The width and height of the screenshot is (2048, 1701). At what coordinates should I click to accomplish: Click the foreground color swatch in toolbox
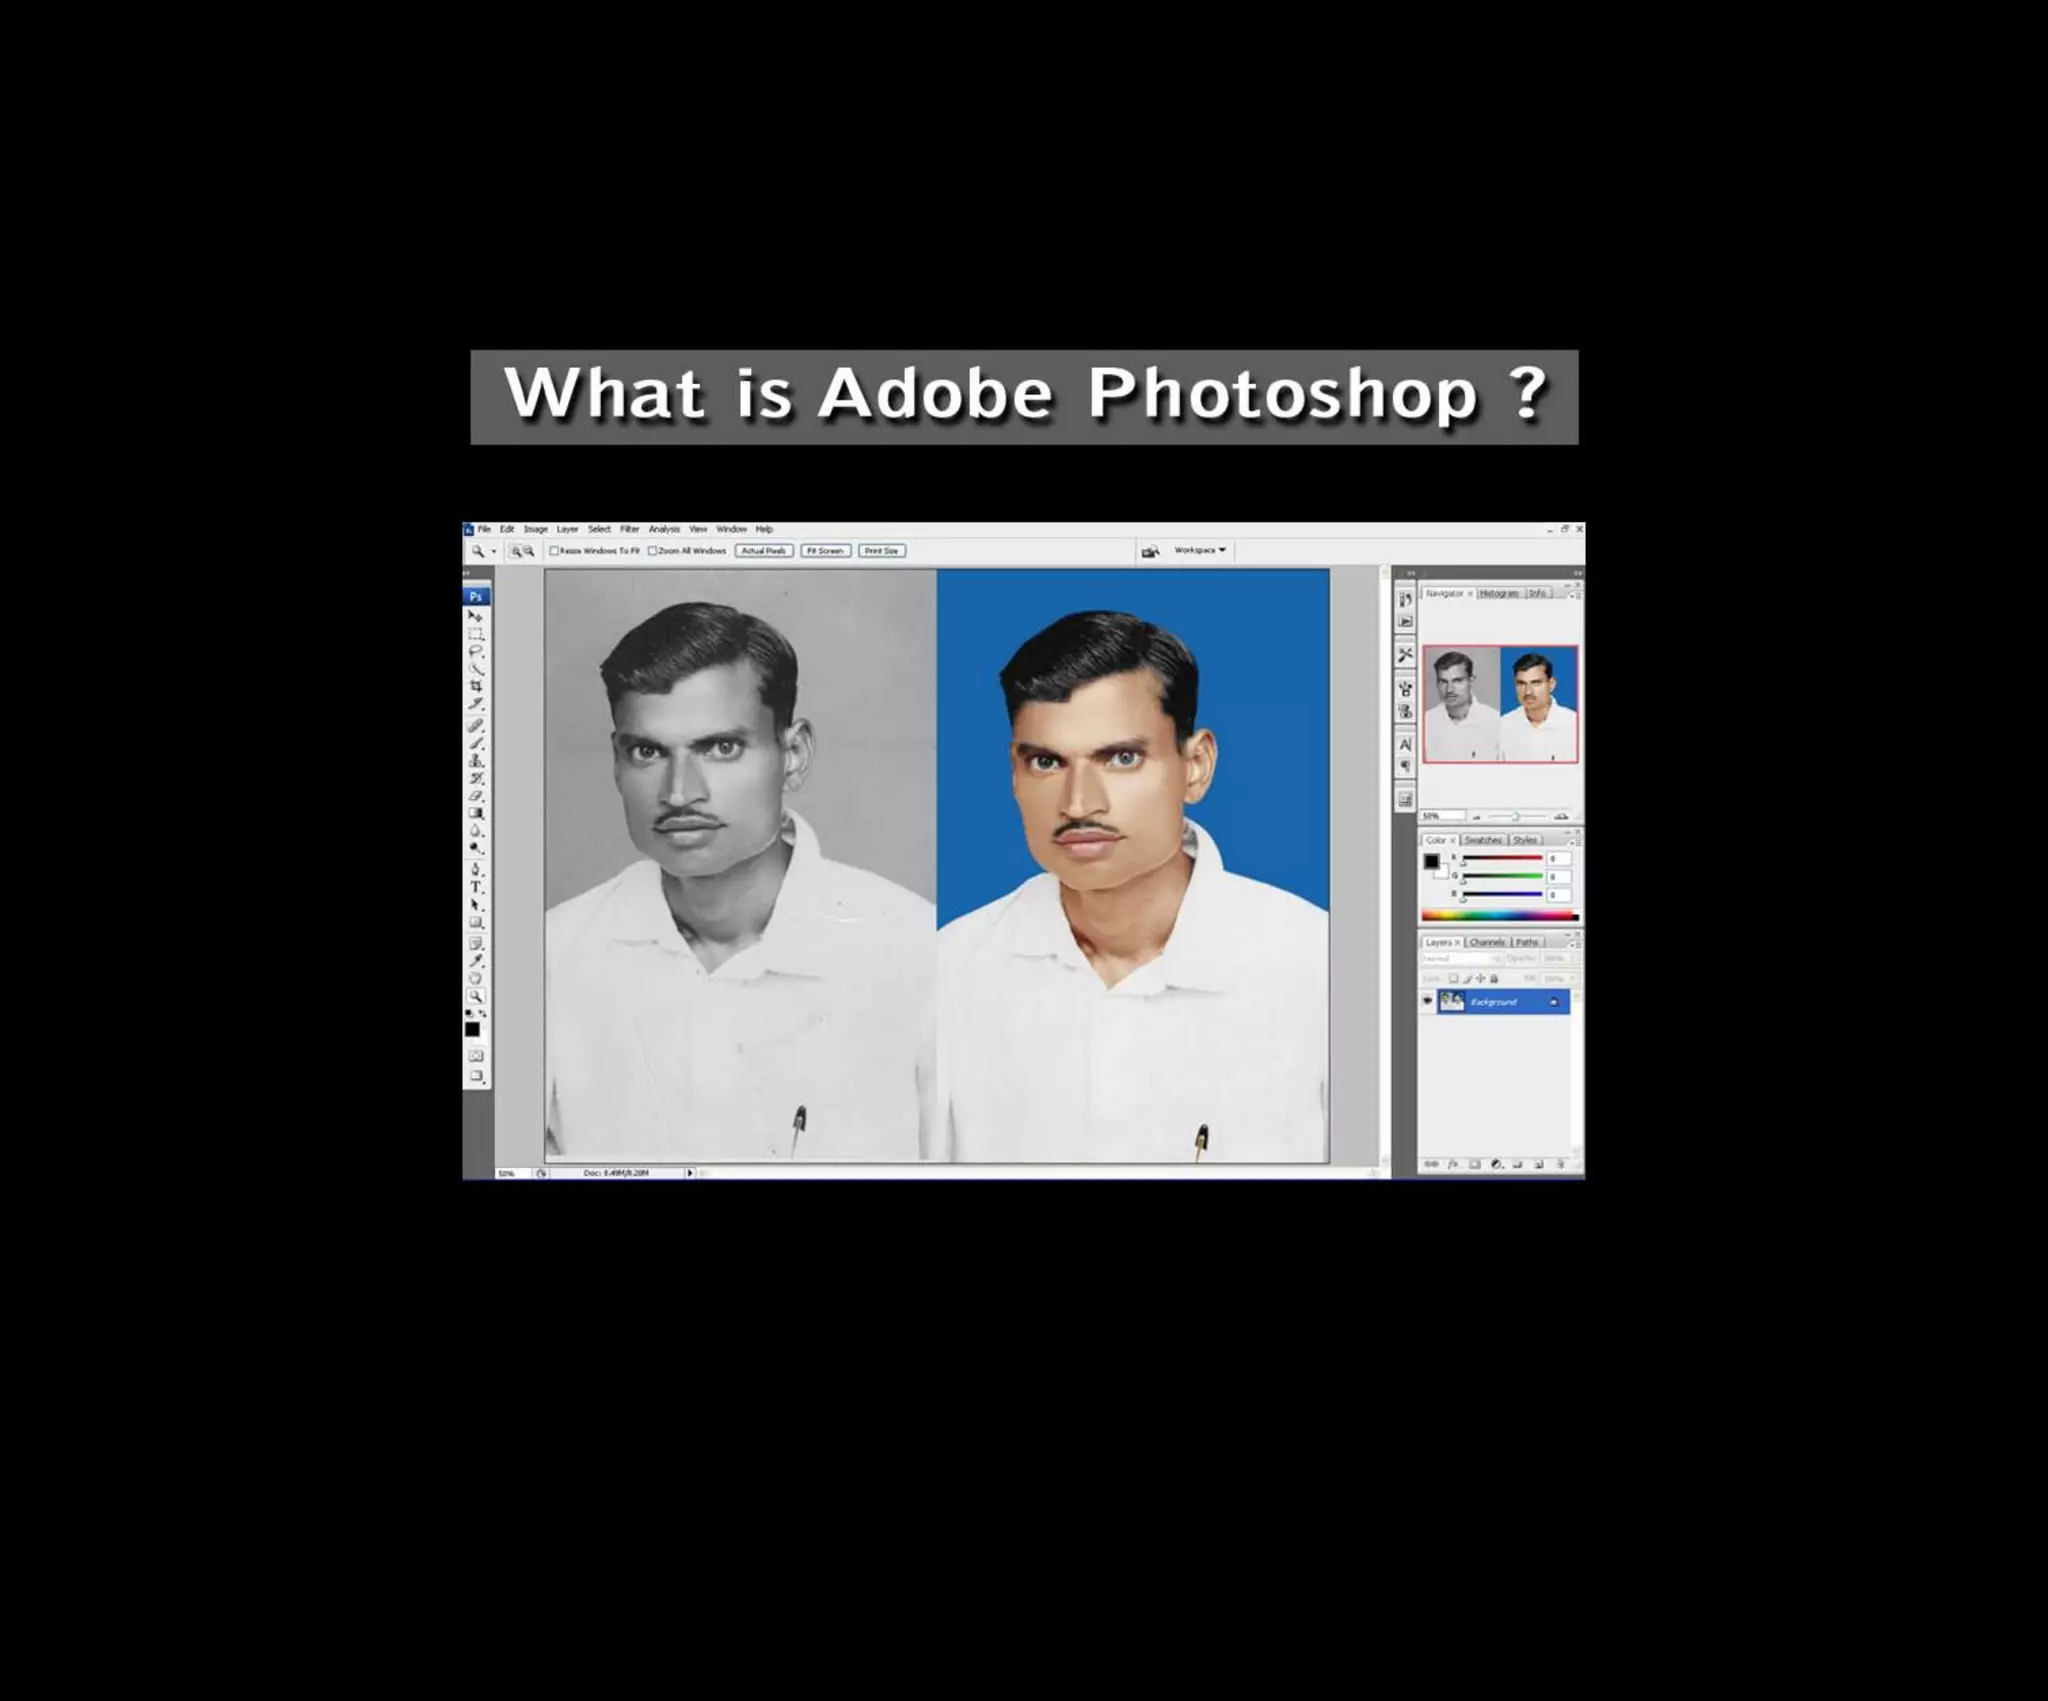coord(472,1028)
